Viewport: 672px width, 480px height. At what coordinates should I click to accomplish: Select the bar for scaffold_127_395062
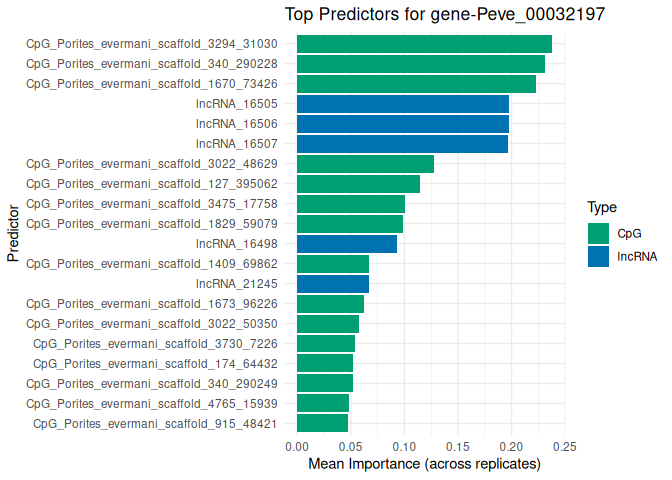click(x=358, y=184)
